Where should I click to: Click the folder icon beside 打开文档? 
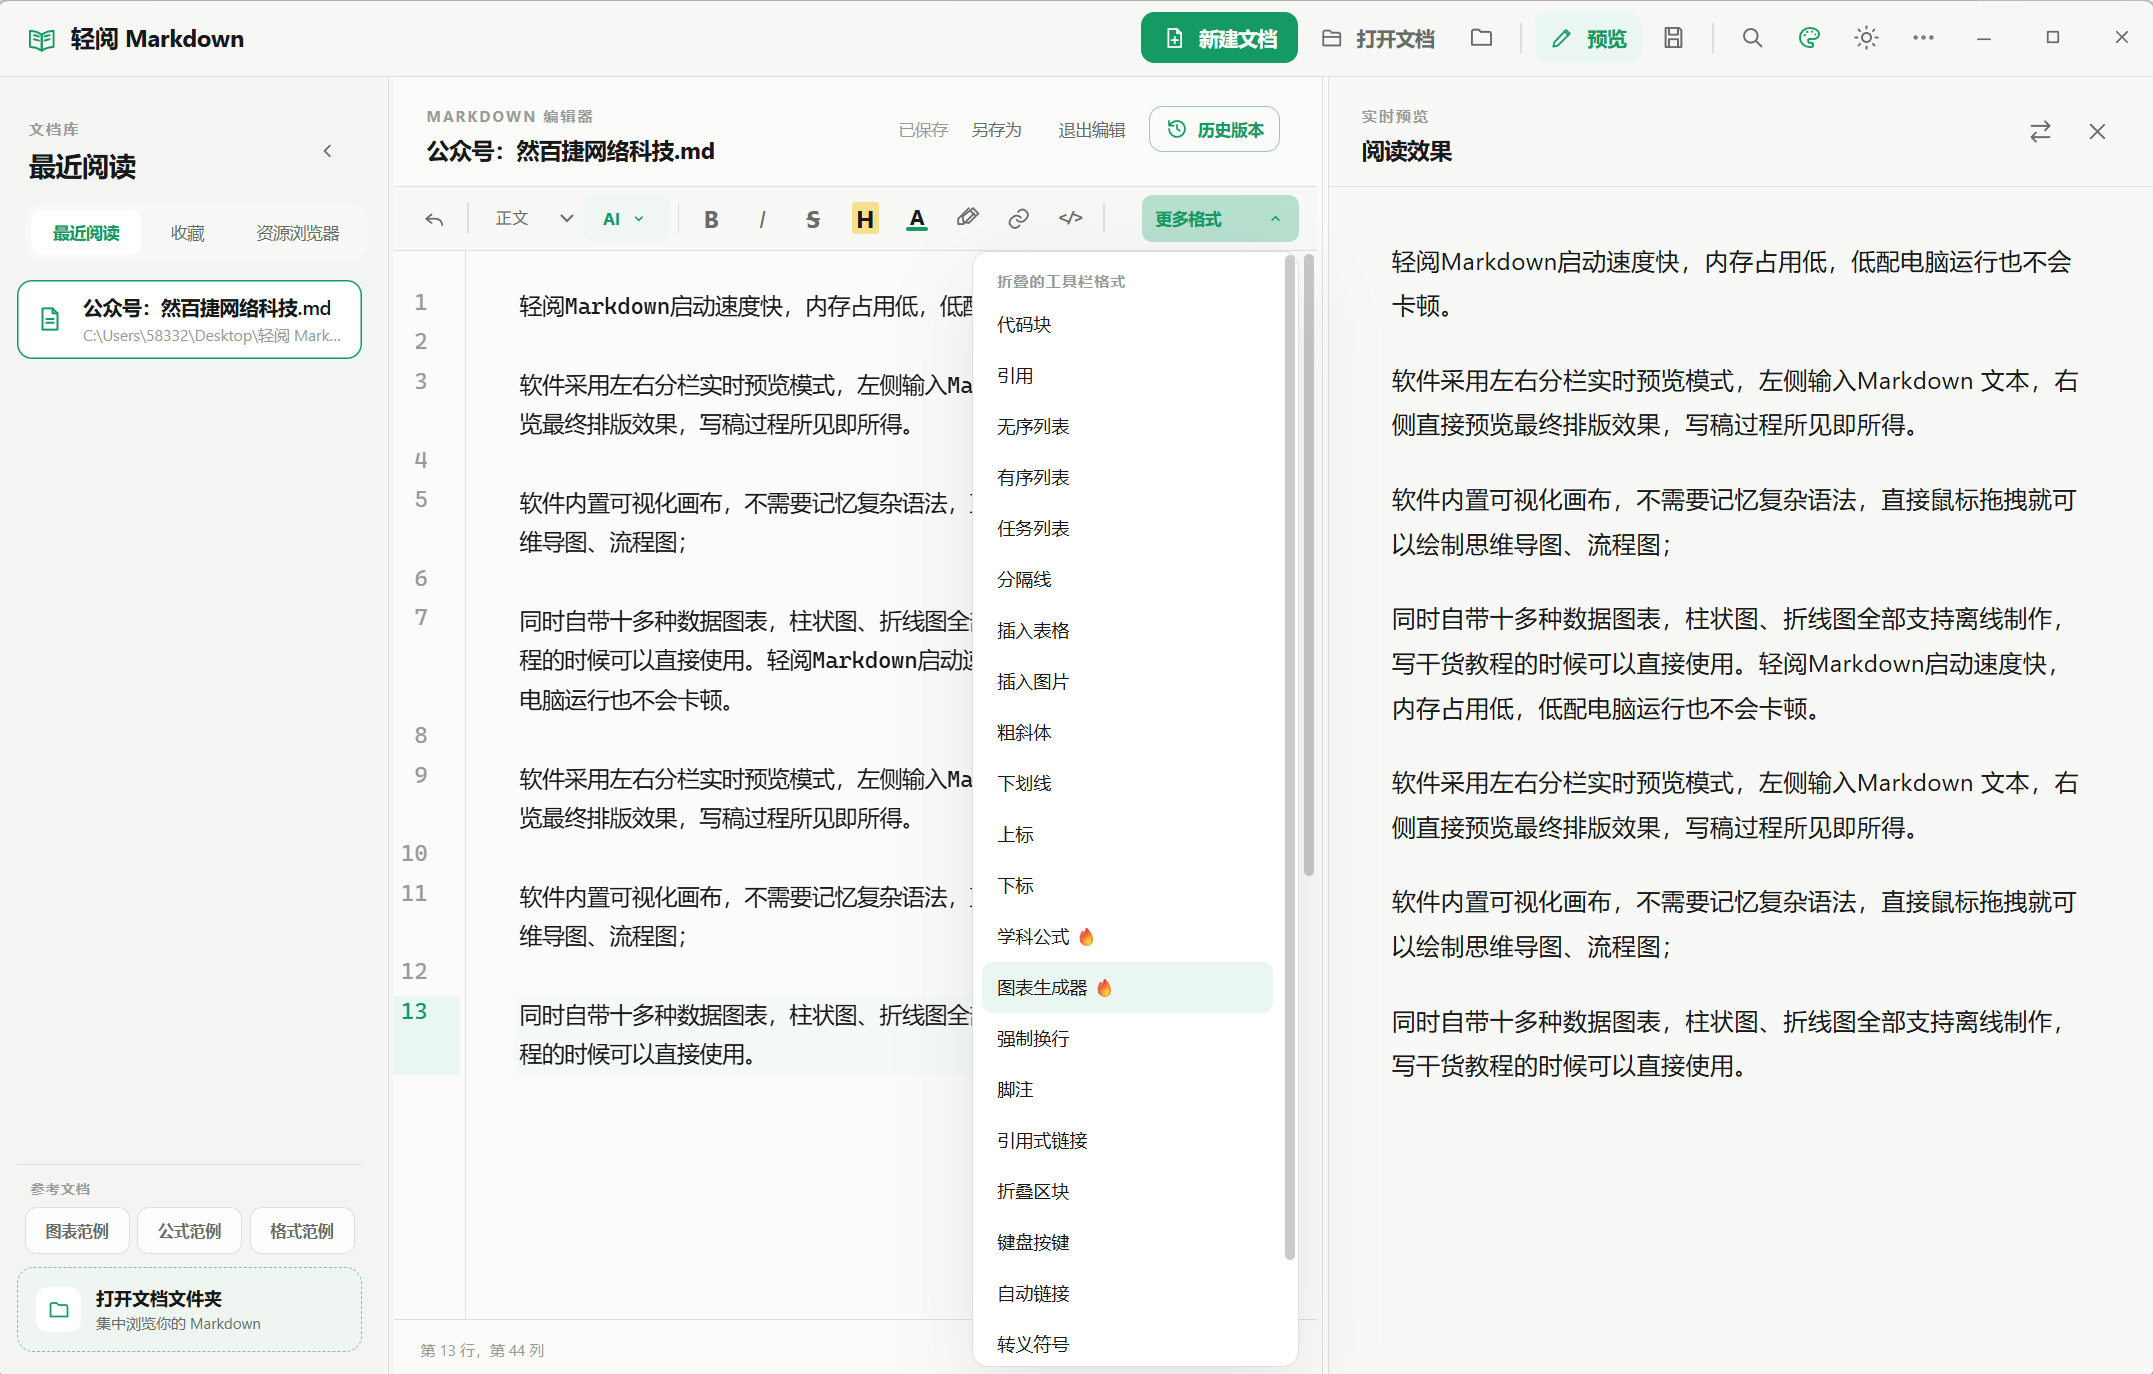coord(1482,38)
